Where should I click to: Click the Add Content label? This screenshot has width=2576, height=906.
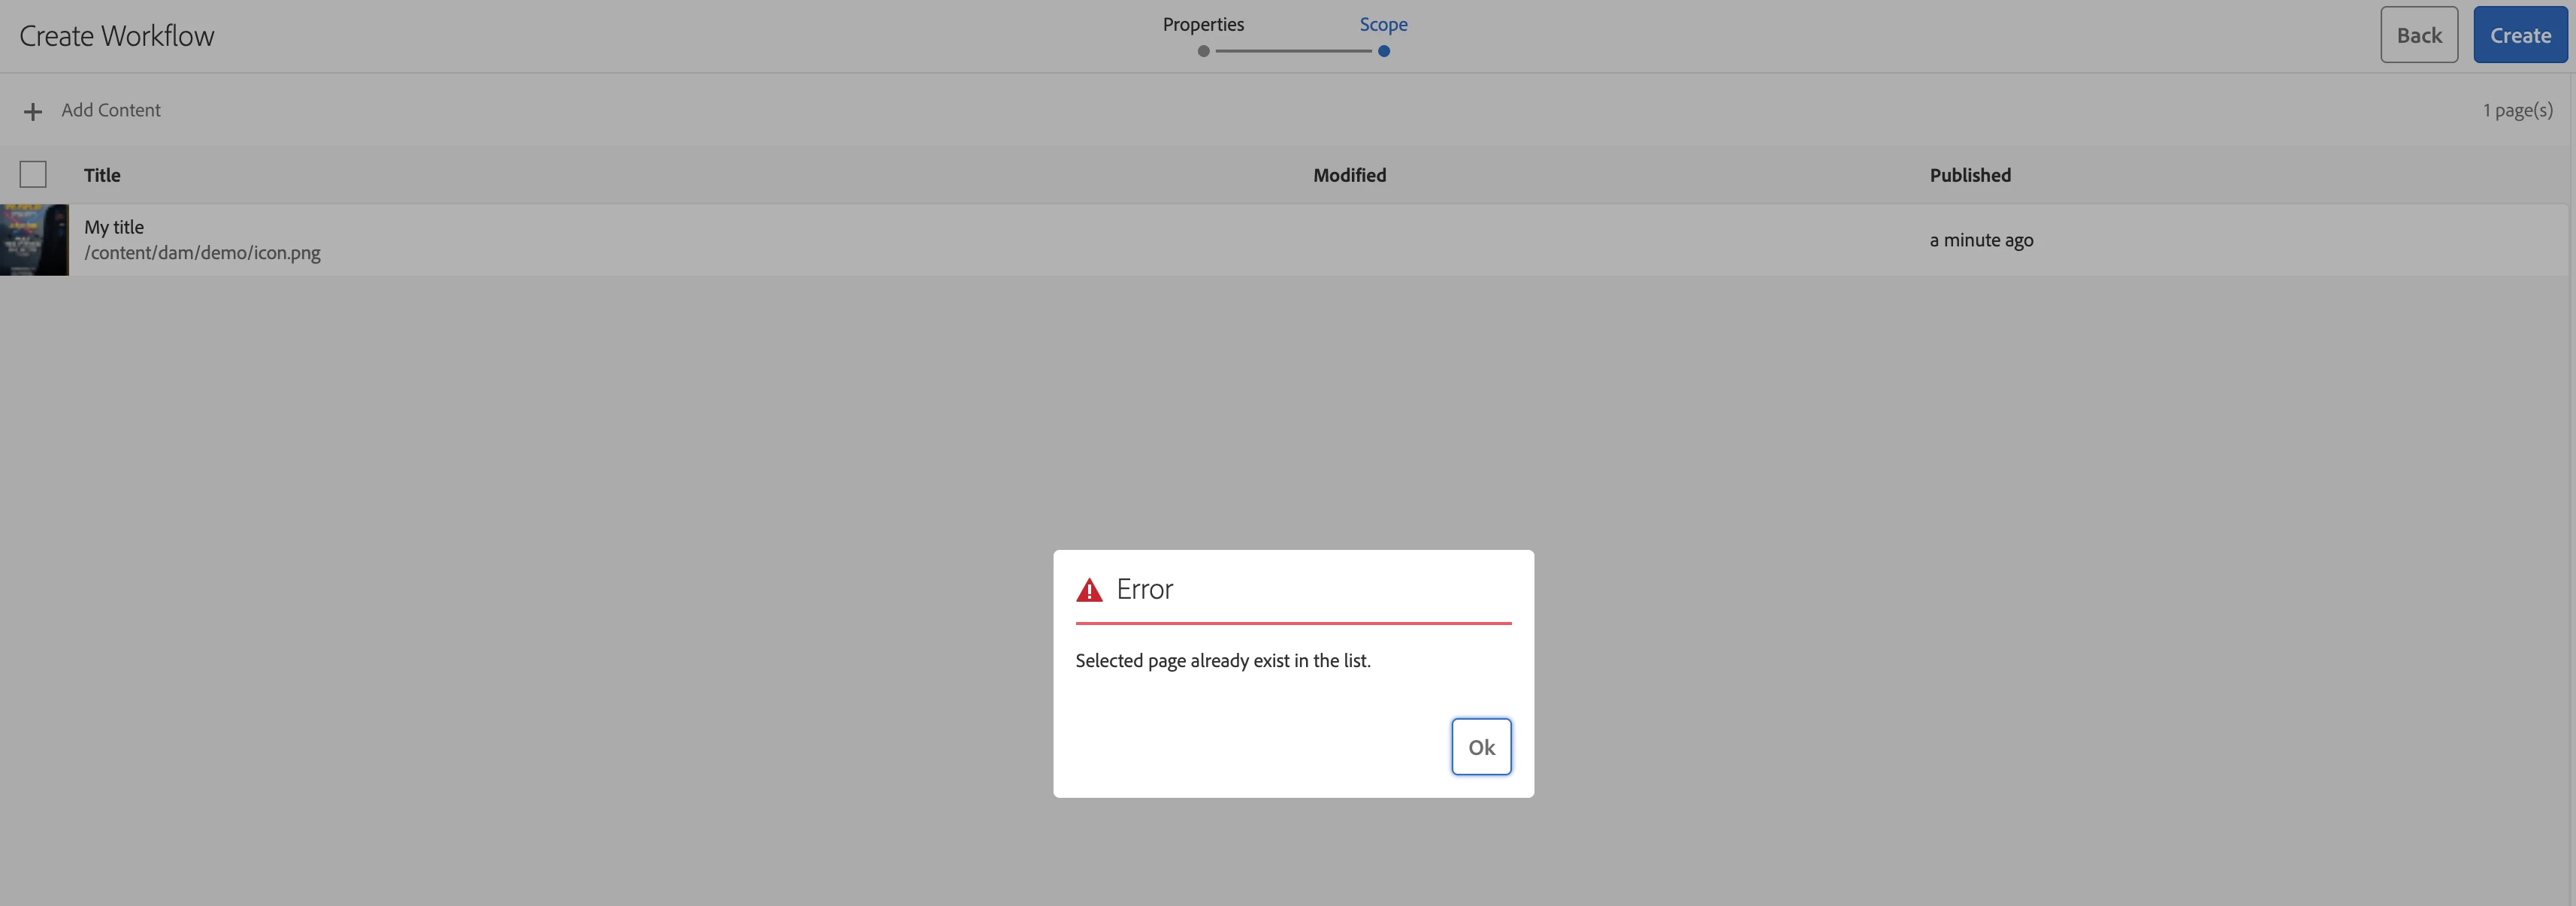[x=111, y=110]
